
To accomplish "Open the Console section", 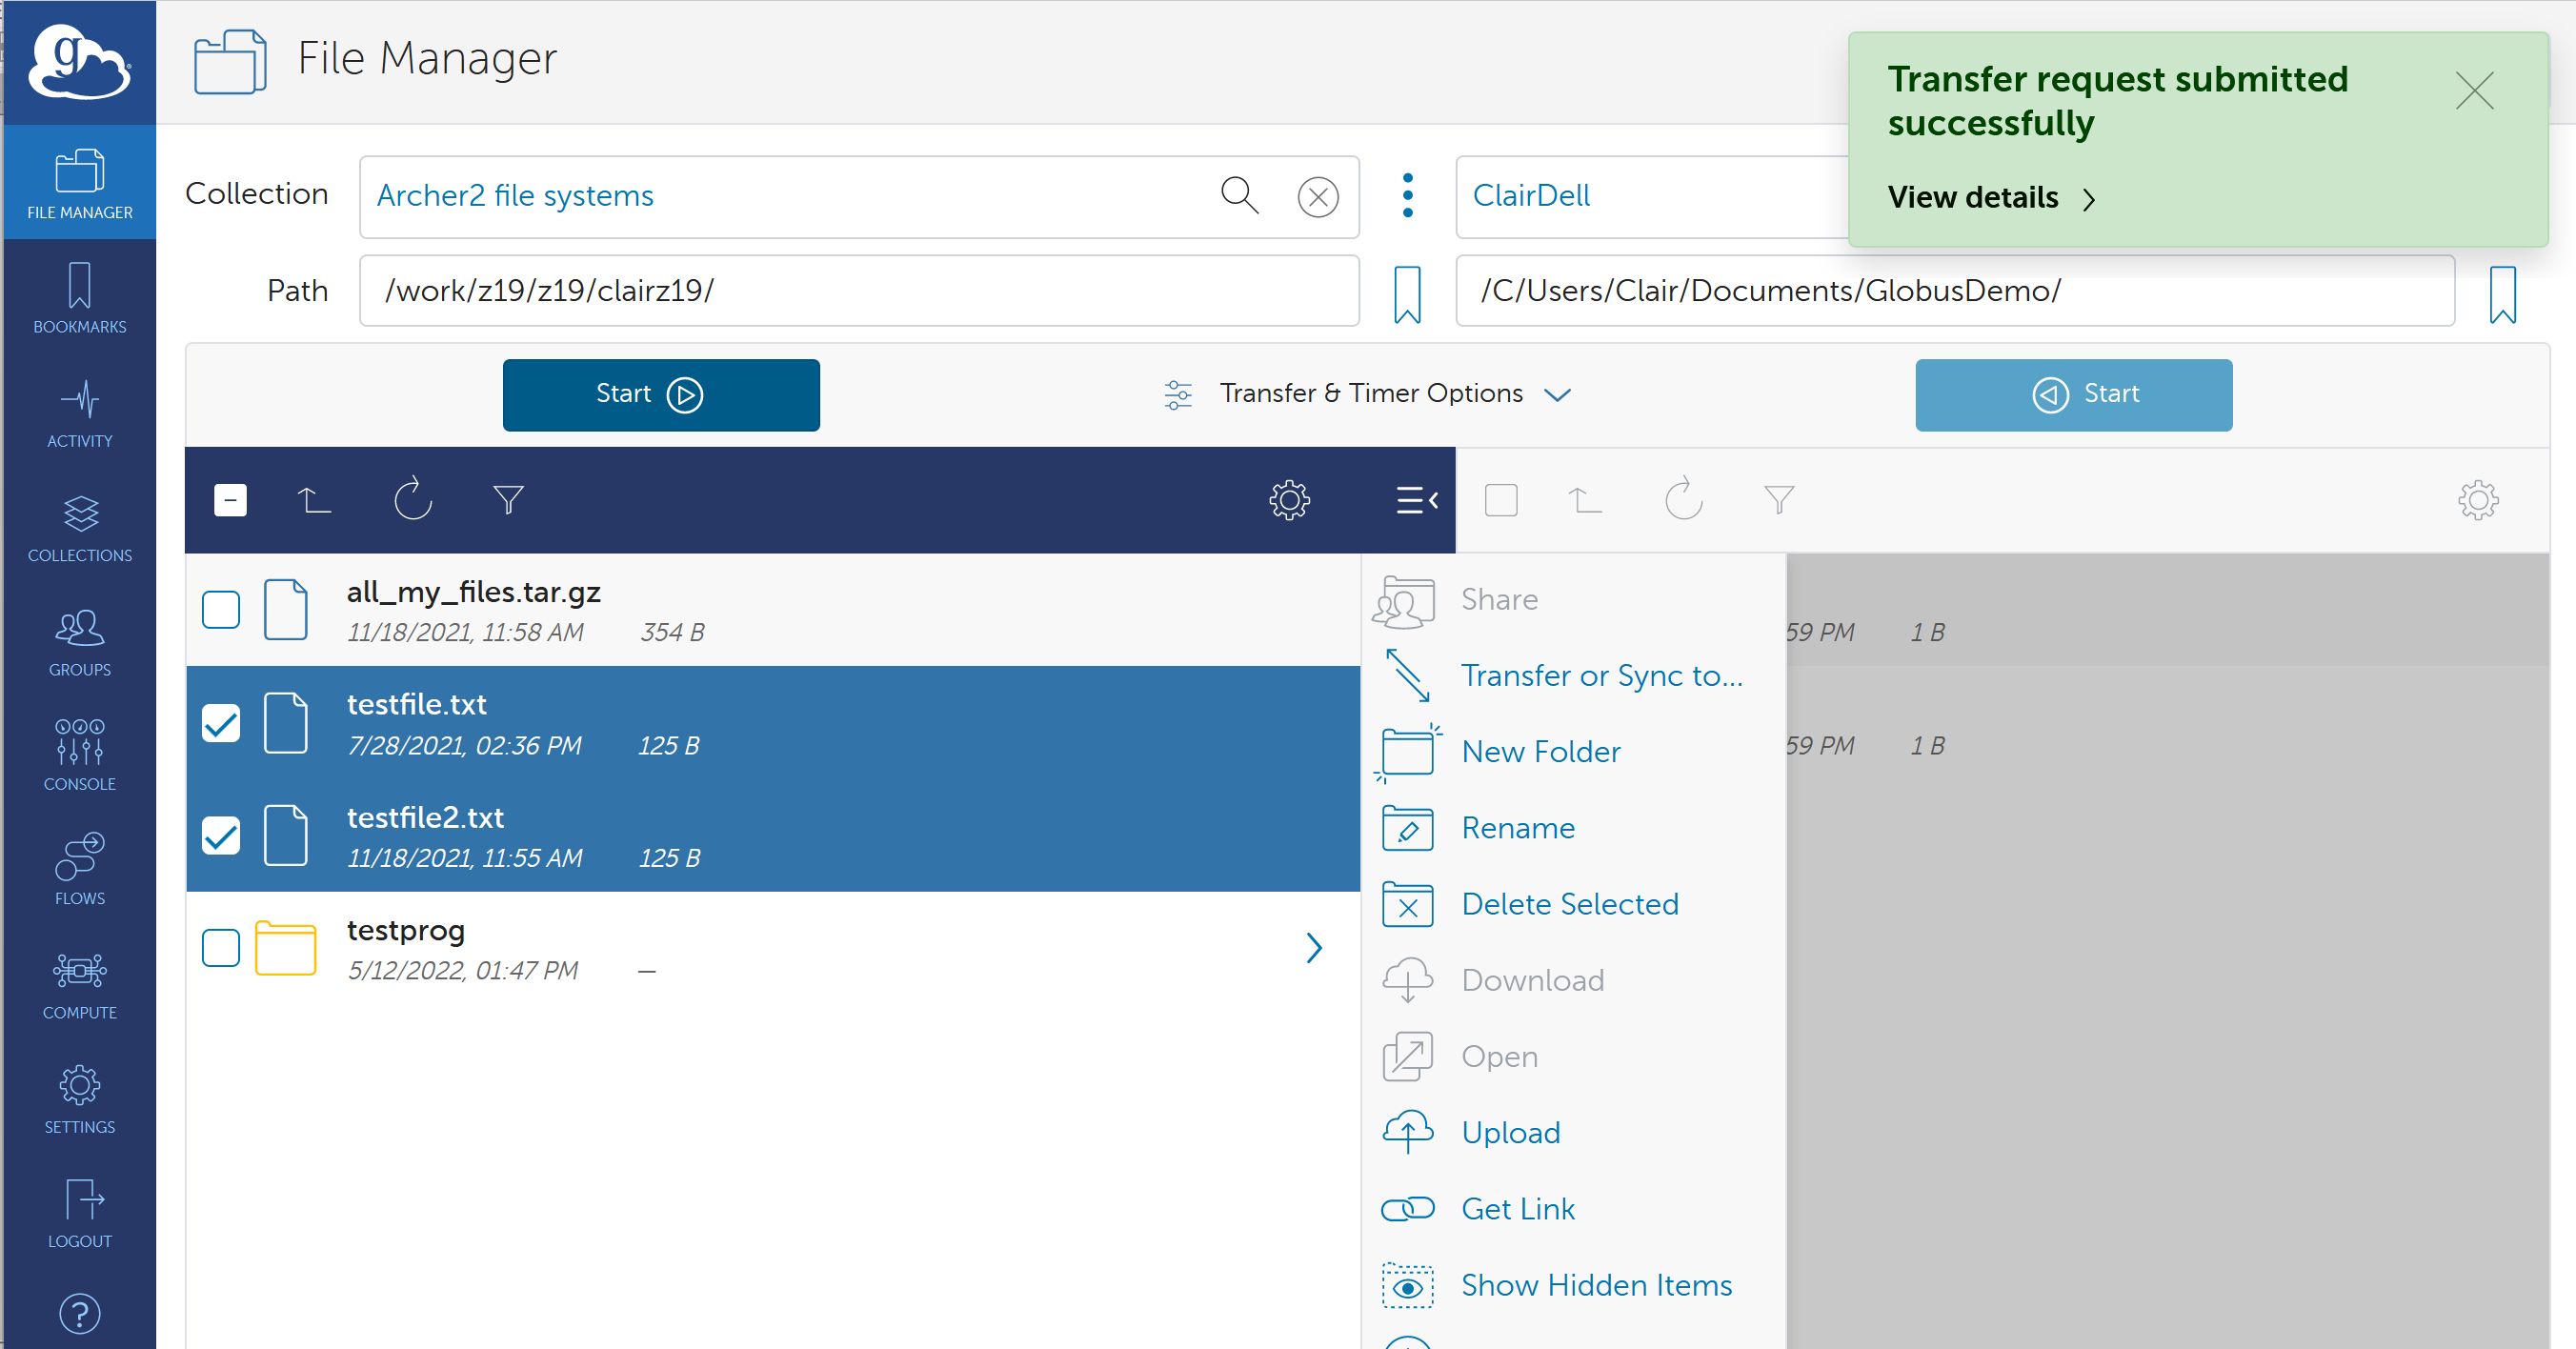I will pos(79,755).
